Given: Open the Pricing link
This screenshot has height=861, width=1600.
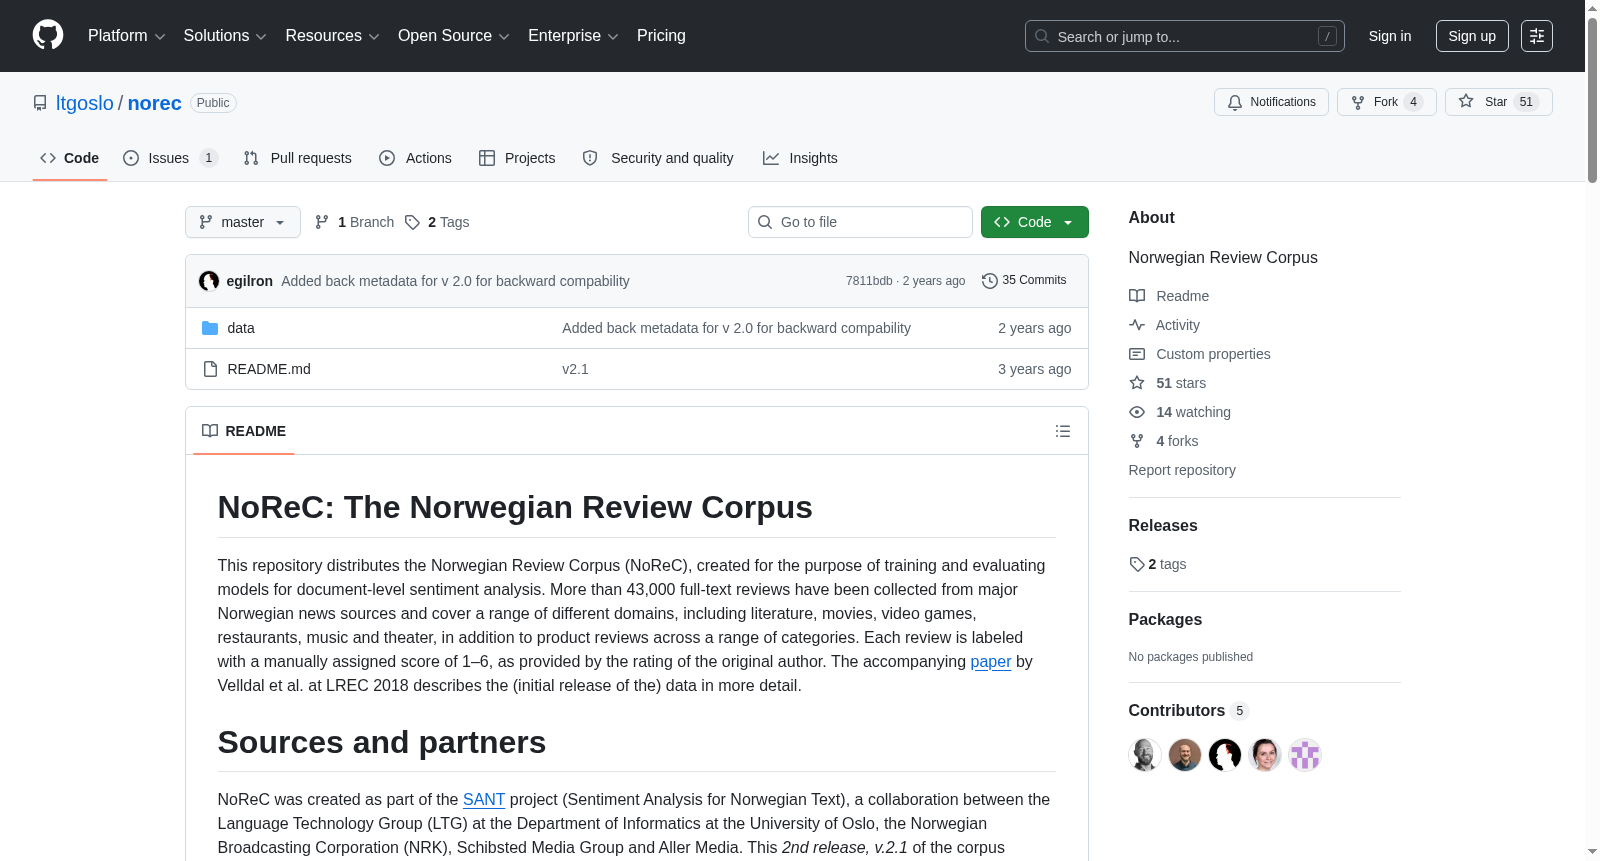Looking at the screenshot, I should tap(661, 36).
